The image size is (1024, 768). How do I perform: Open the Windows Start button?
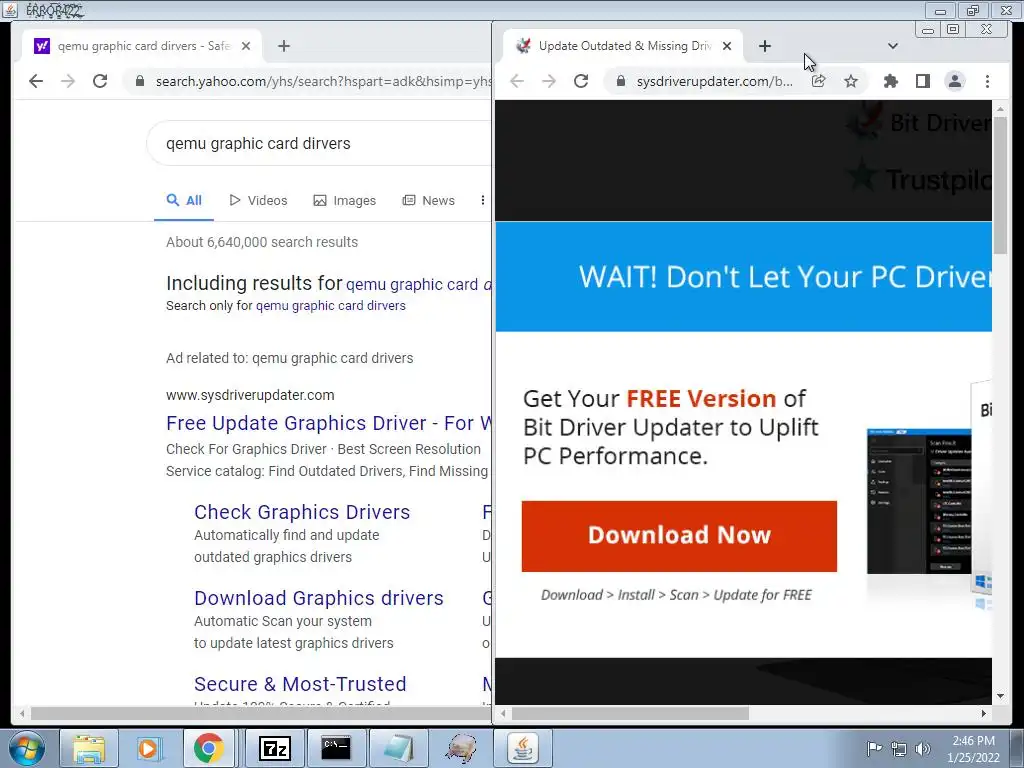pyautogui.click(x=27, y=748)
